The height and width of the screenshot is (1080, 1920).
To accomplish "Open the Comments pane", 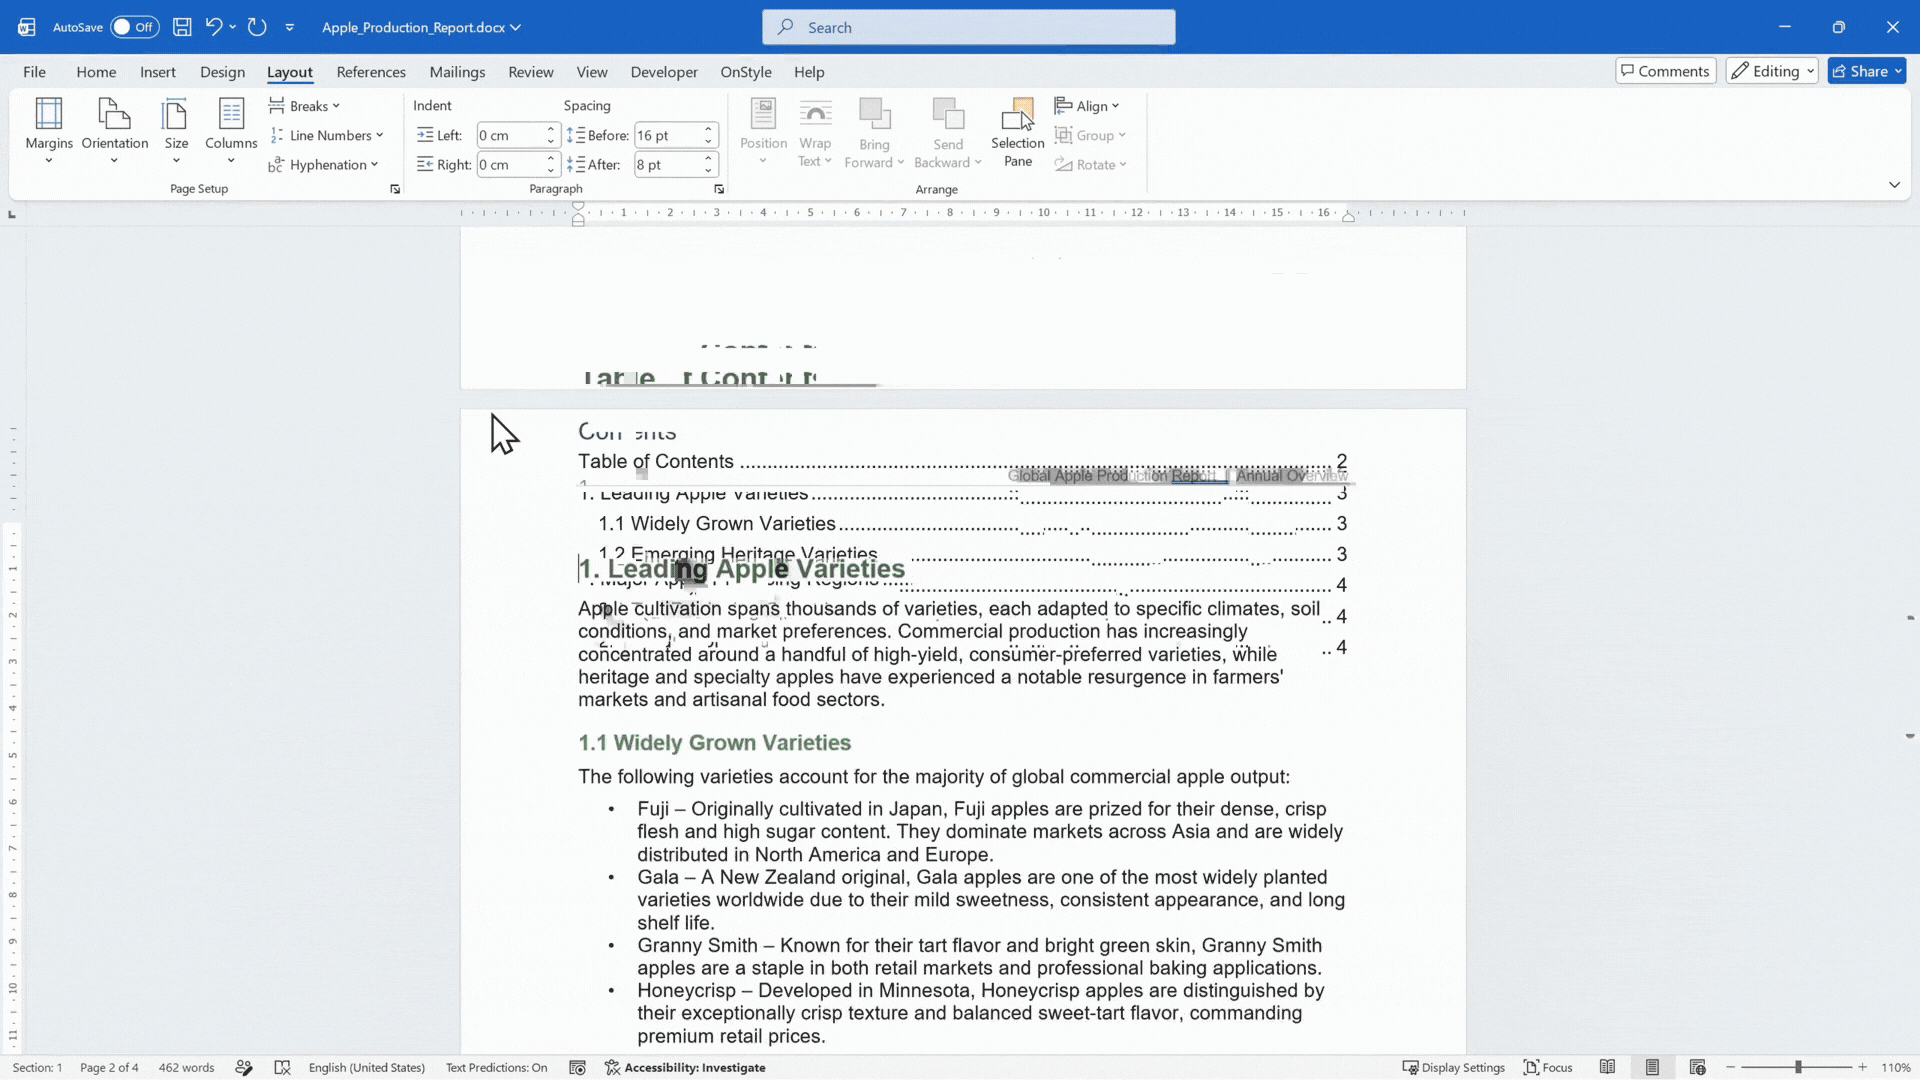I will [x=1665, y=71].
